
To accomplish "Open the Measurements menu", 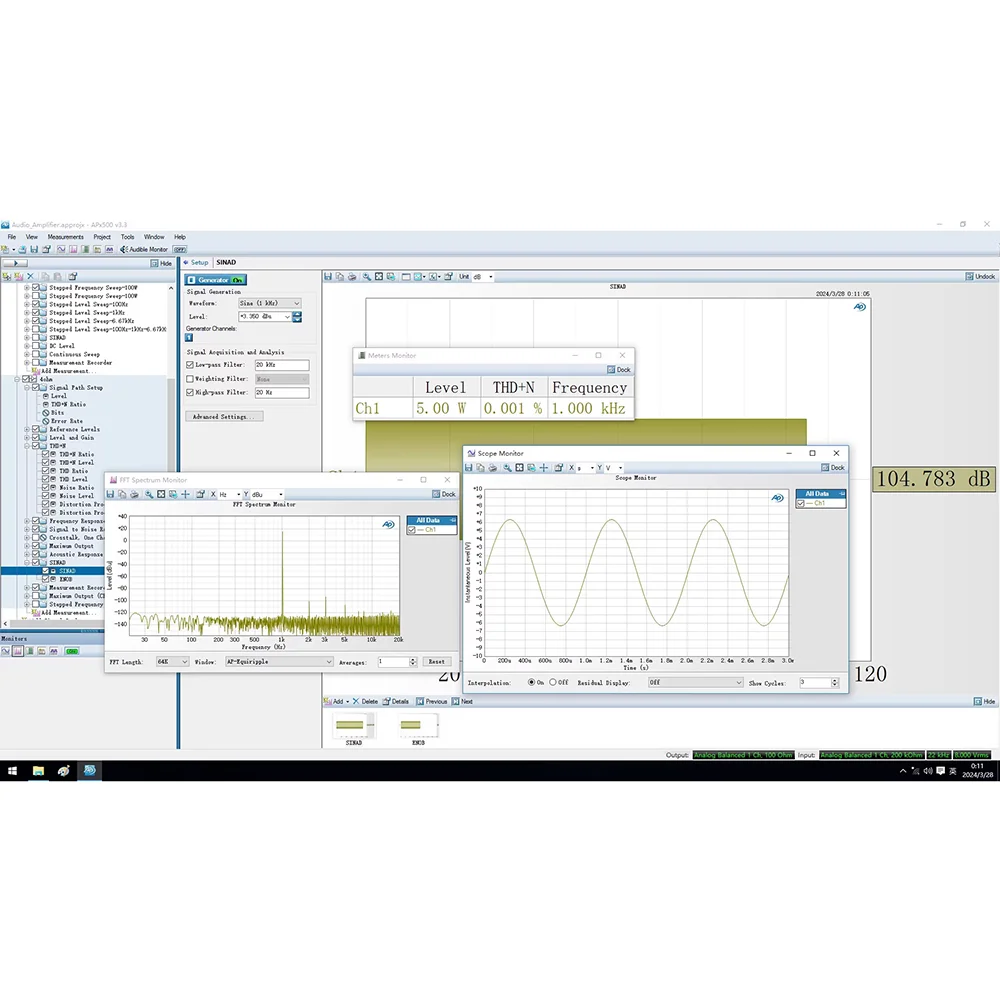I will click(66, 237).
